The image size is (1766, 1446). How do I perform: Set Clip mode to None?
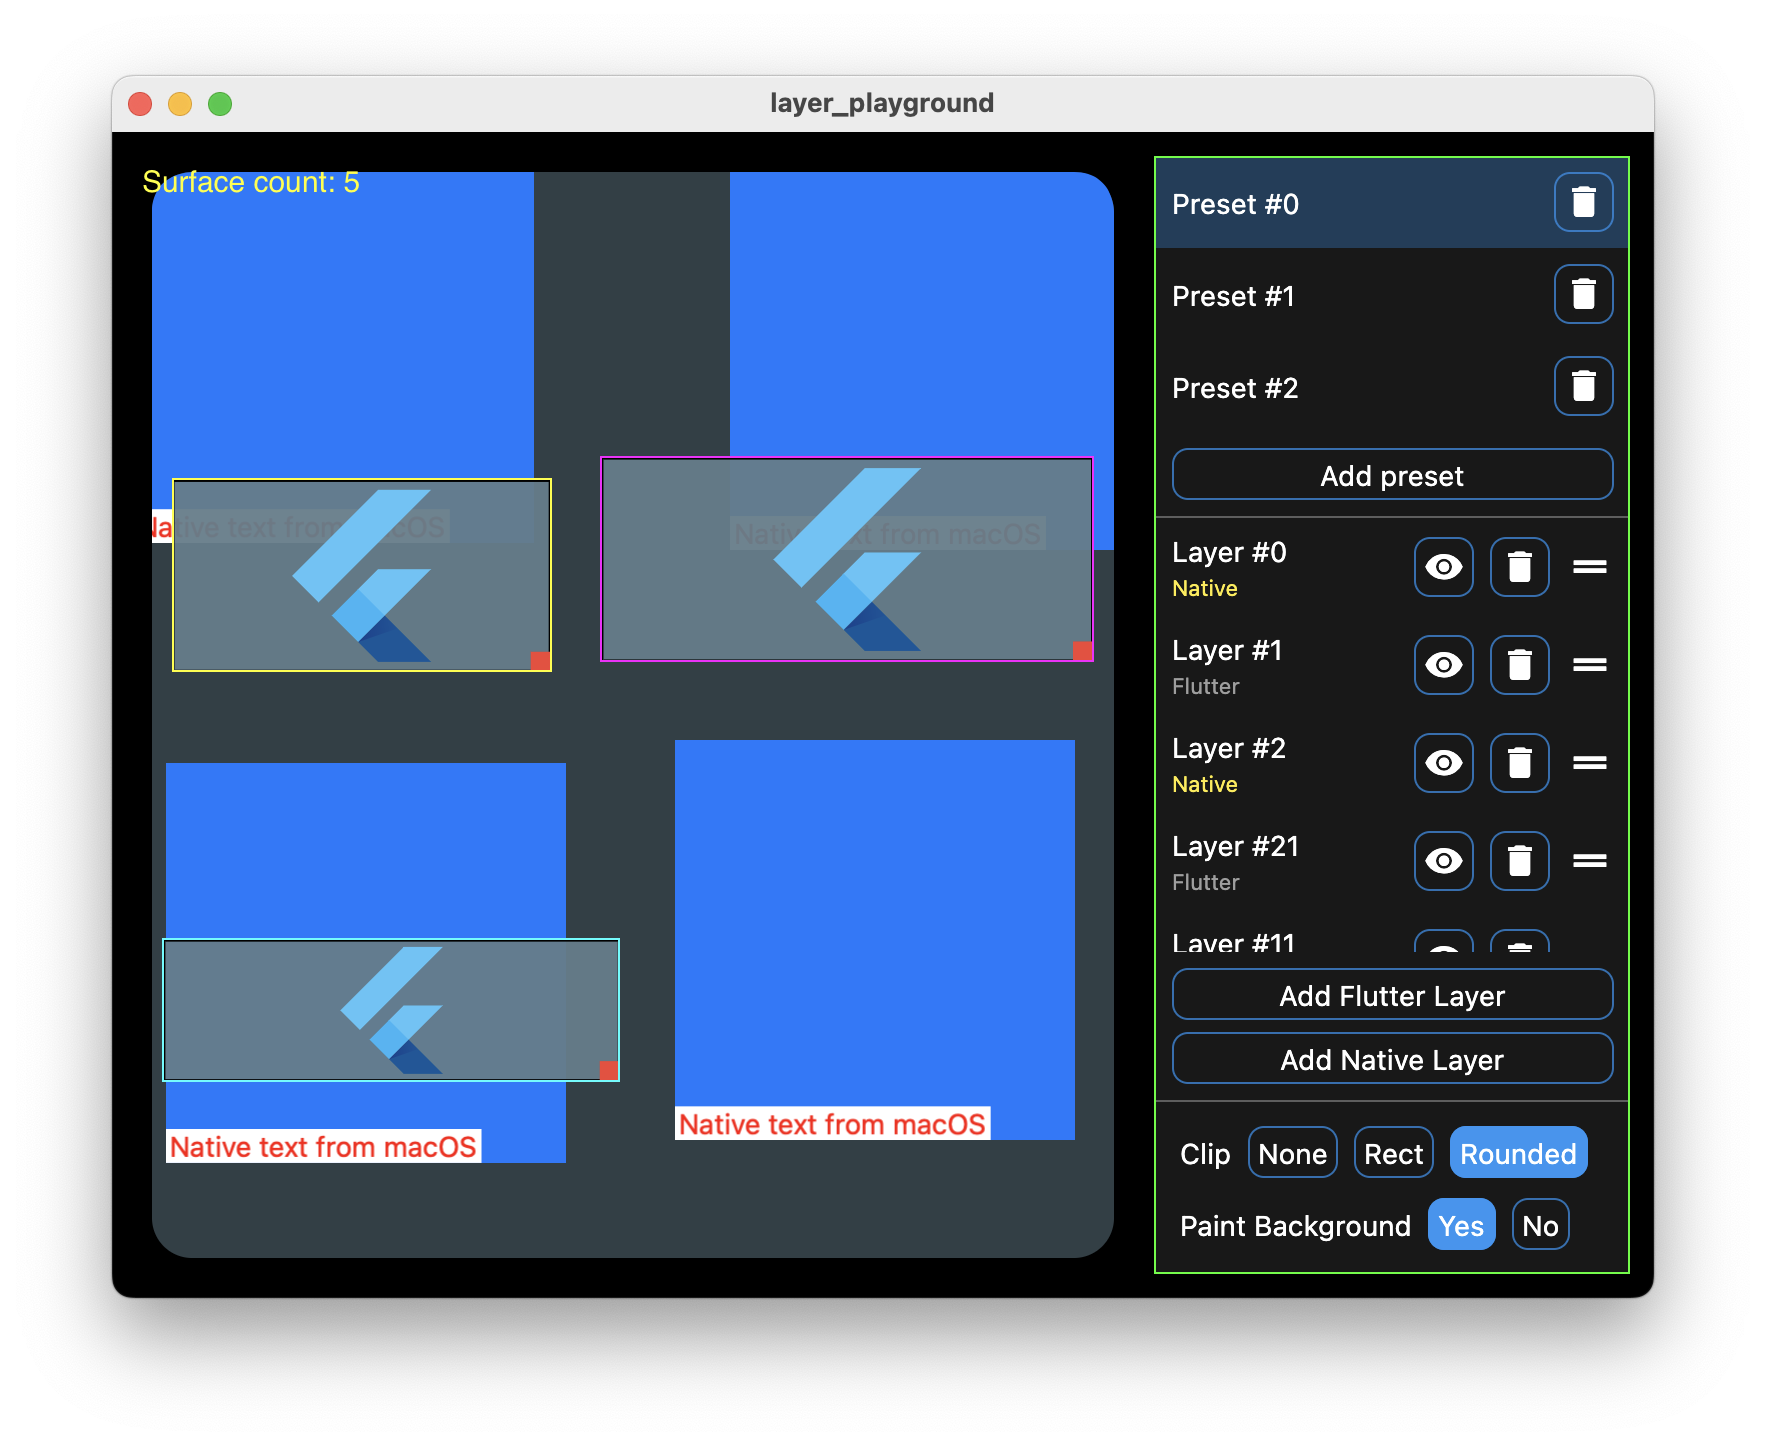tap(1292, 1152)
